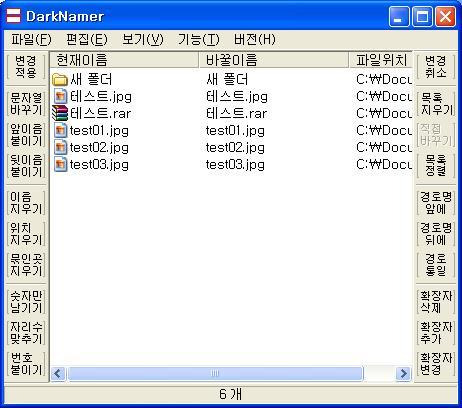The width and height of the screenshot is (462, 408).
Task: Sort by the 파일위치 column header
Action: pyautogui.click(x=381, y=60)
